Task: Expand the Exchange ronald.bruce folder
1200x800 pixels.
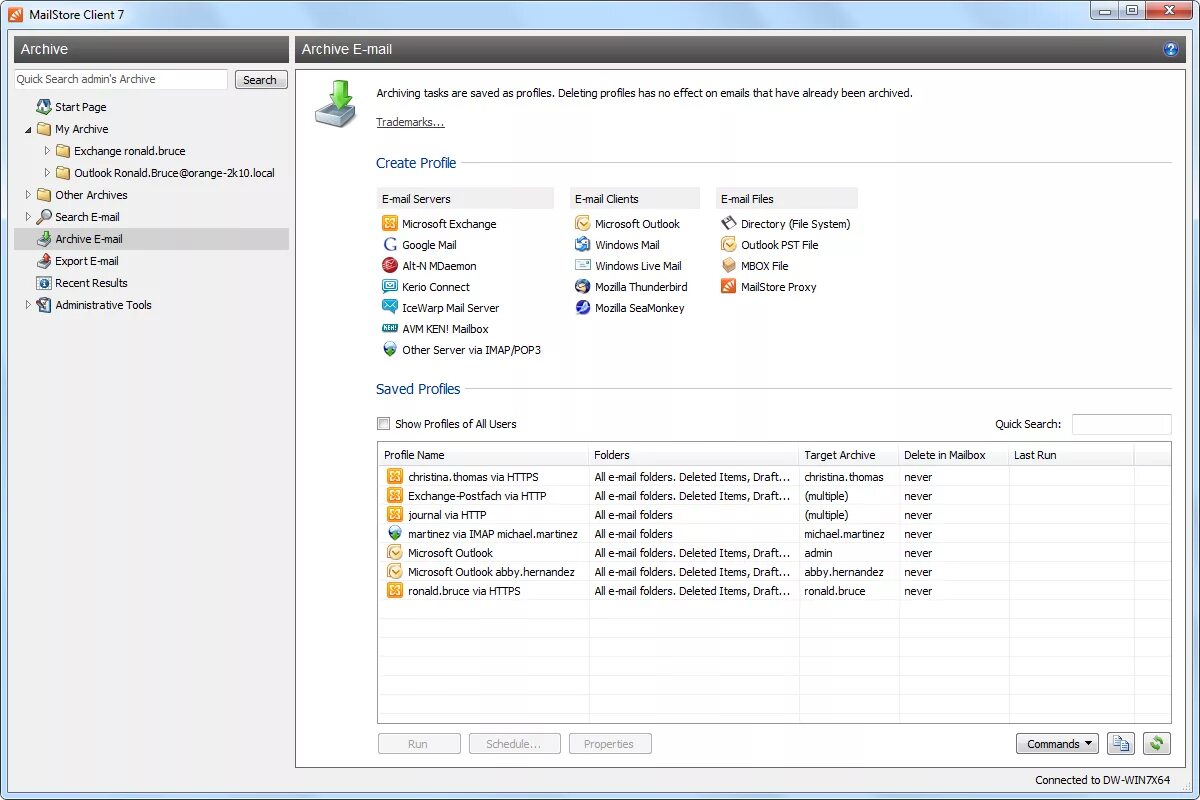Action: tap(47, 151)
